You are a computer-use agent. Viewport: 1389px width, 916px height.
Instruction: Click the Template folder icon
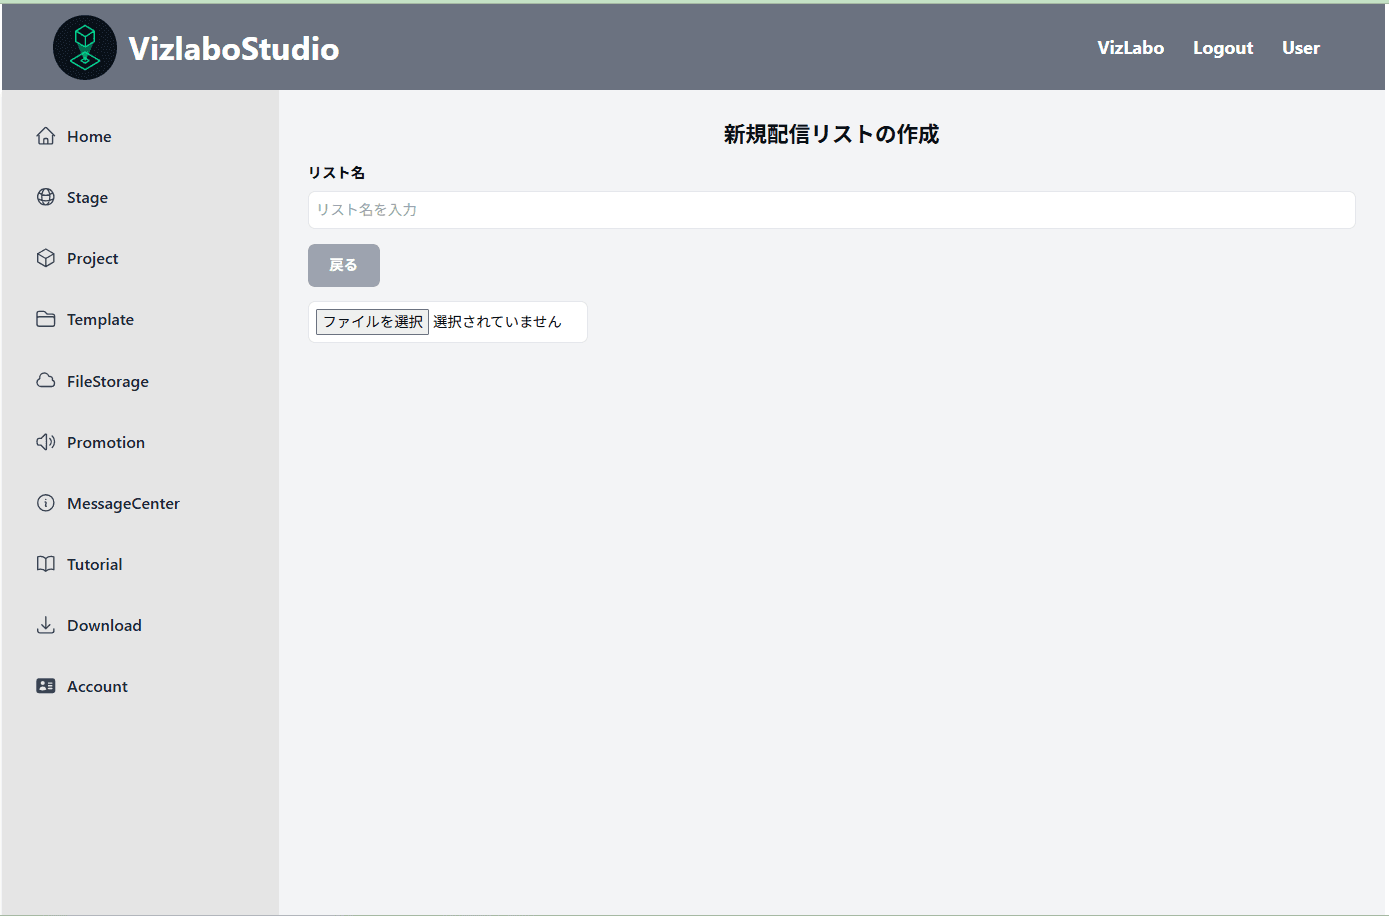pos(46,319)
